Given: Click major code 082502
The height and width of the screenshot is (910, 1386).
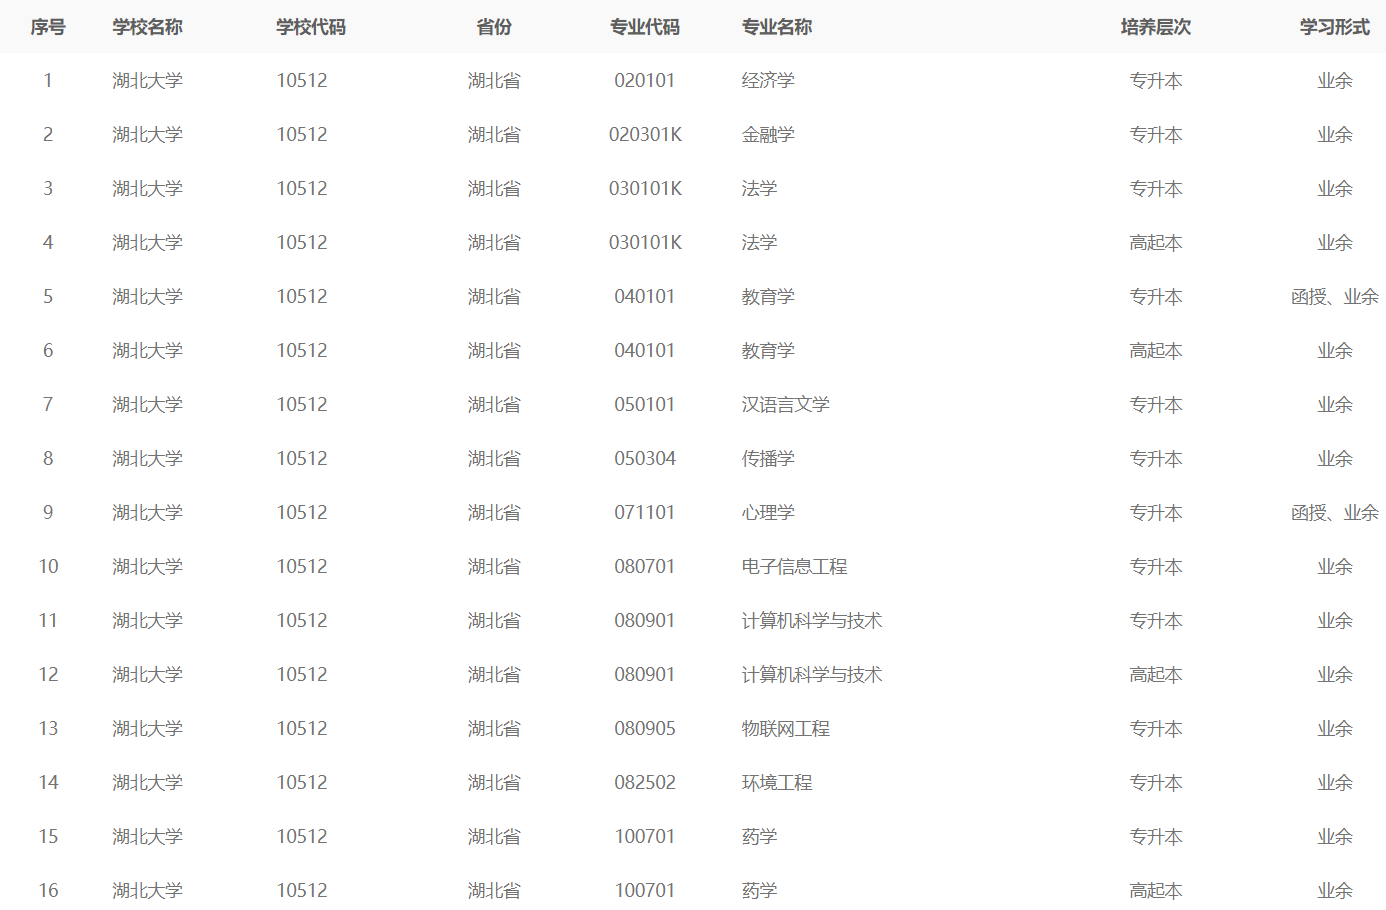Looking at the screenshot, I should (645, 783).
